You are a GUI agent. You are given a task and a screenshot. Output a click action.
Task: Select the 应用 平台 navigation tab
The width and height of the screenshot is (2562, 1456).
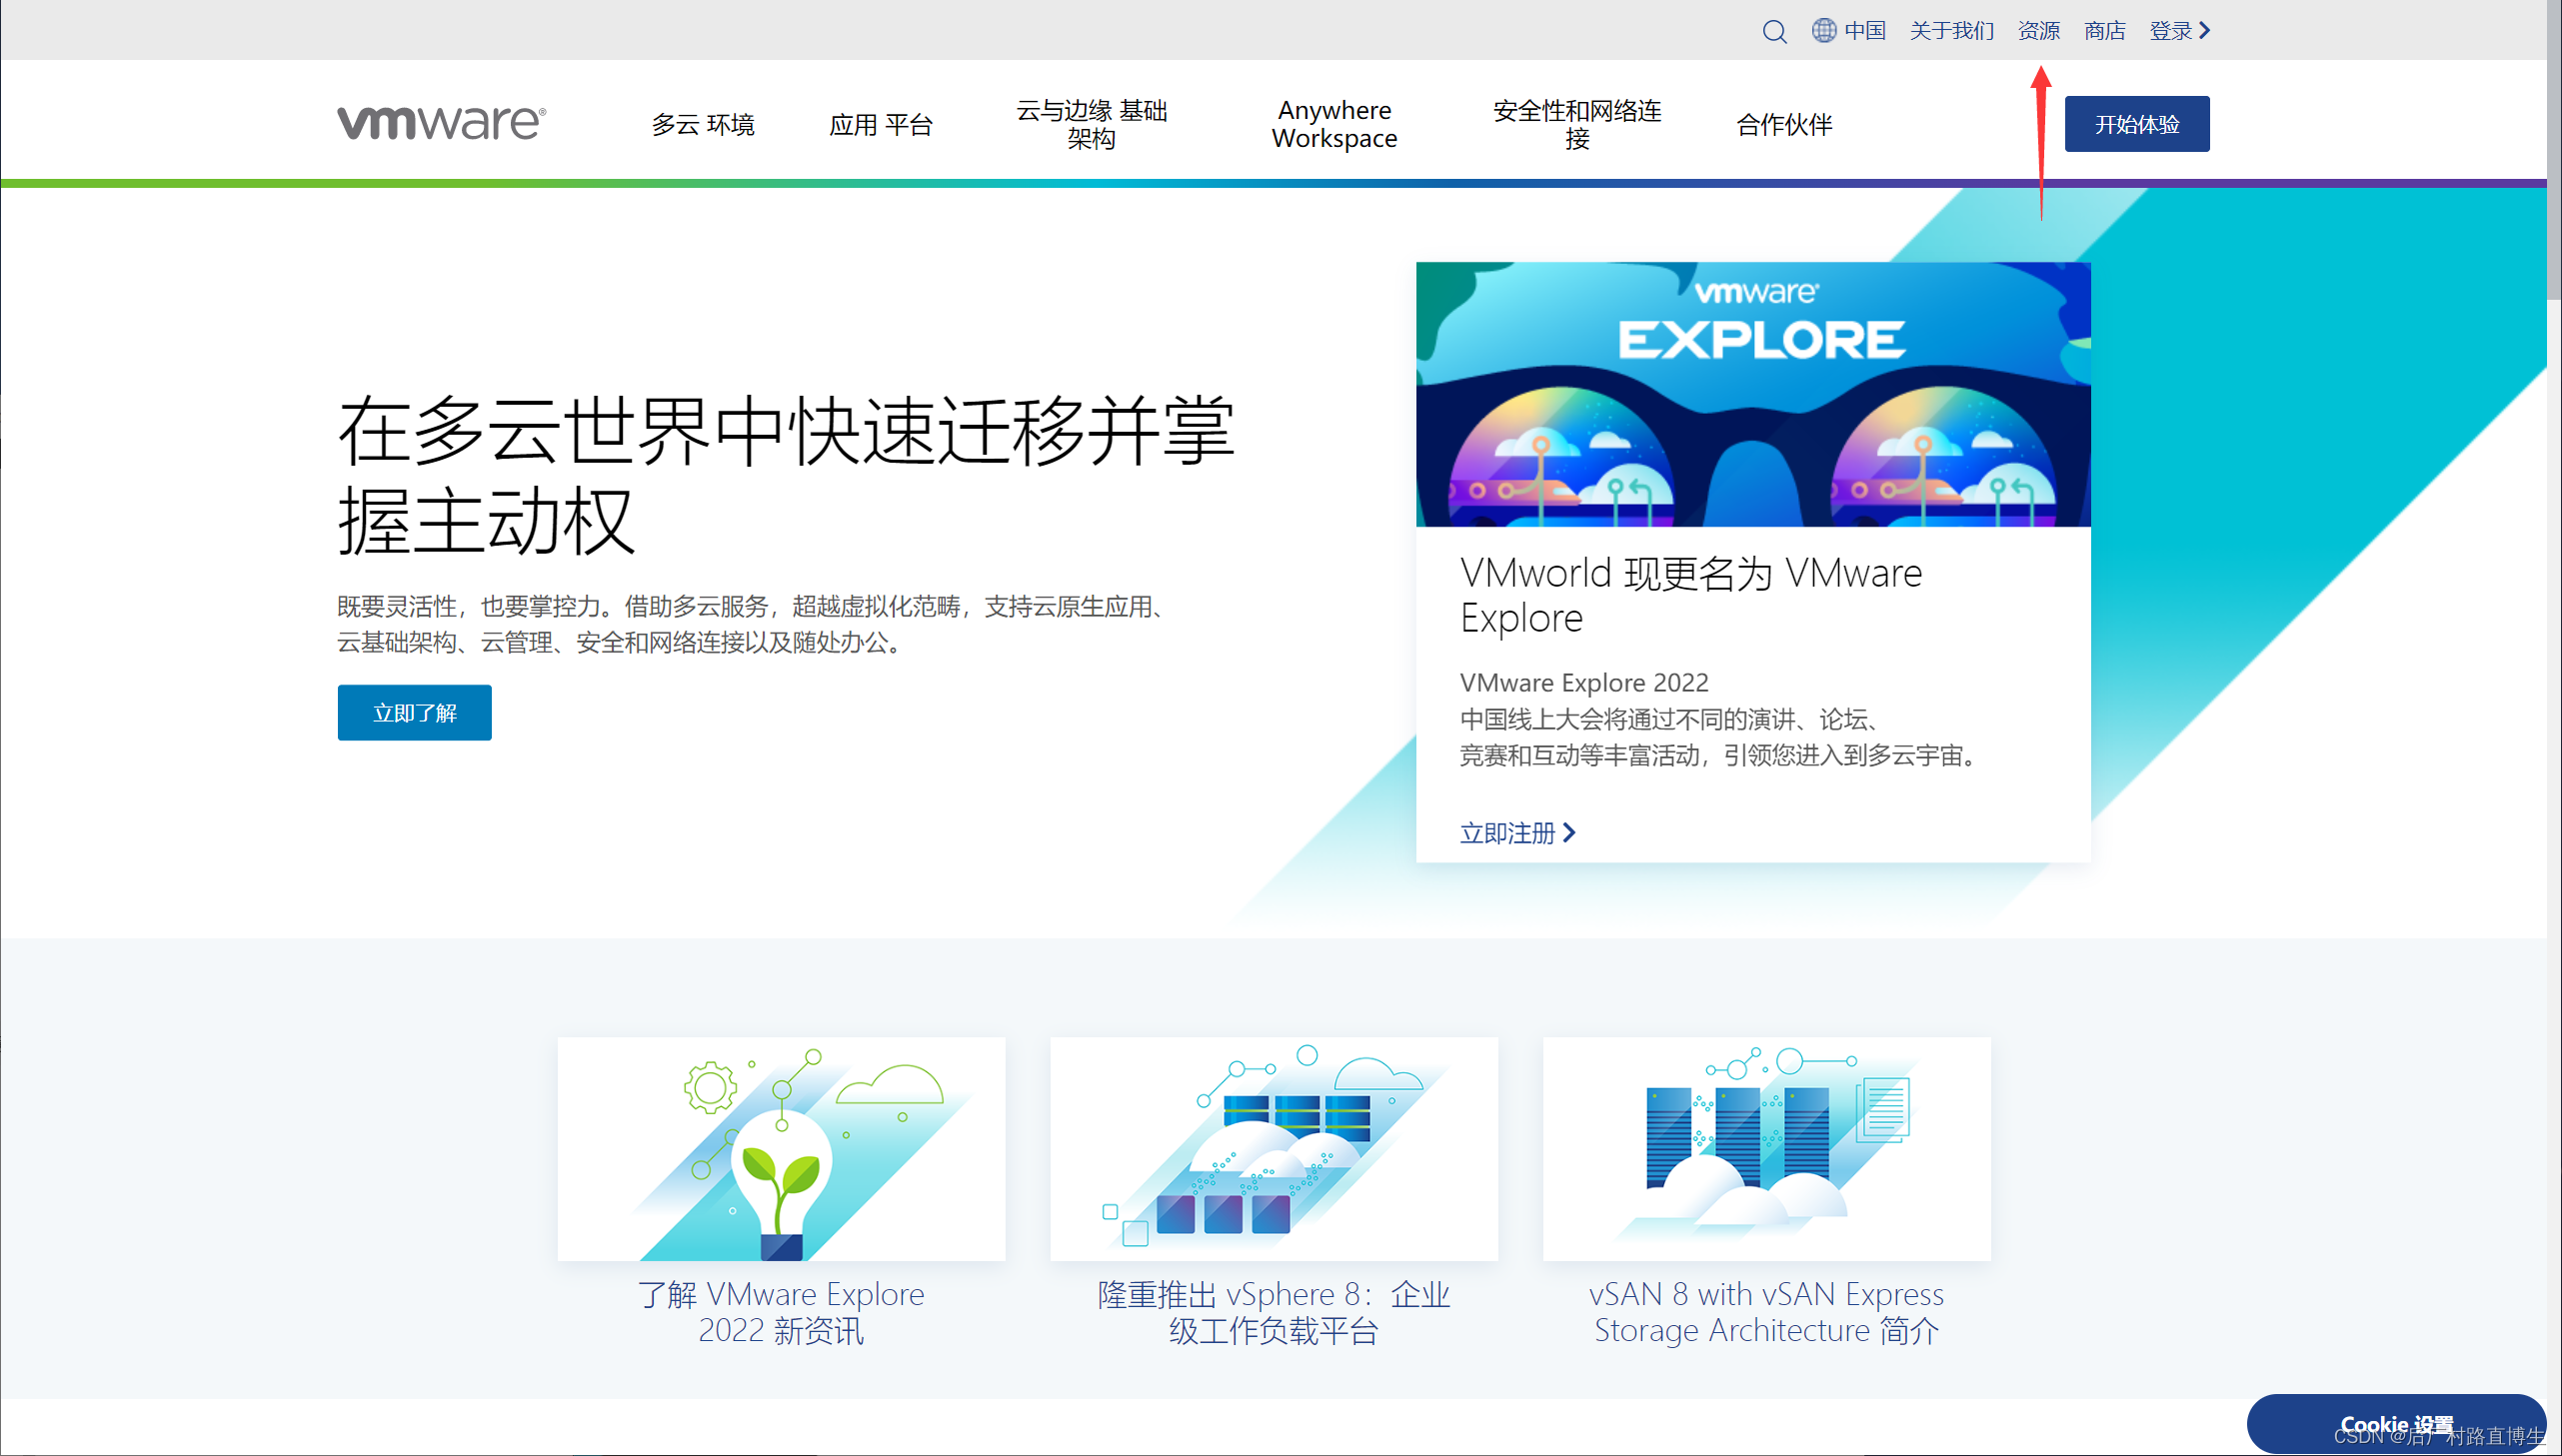click(881, 124)
